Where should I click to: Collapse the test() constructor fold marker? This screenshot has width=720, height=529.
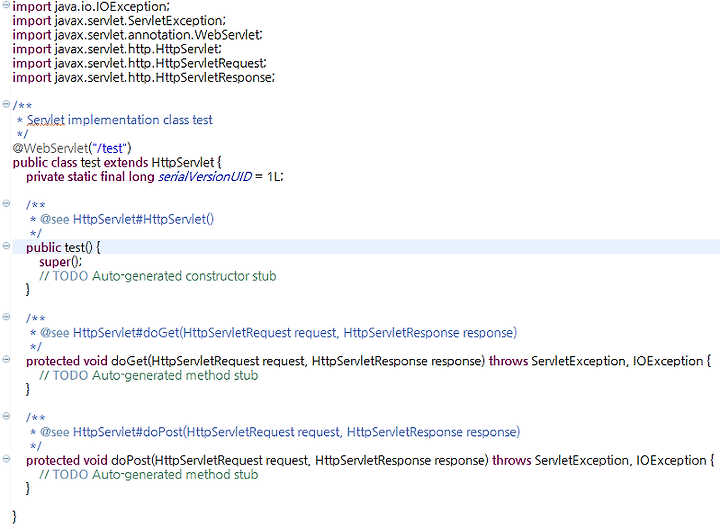coord(6,246)
